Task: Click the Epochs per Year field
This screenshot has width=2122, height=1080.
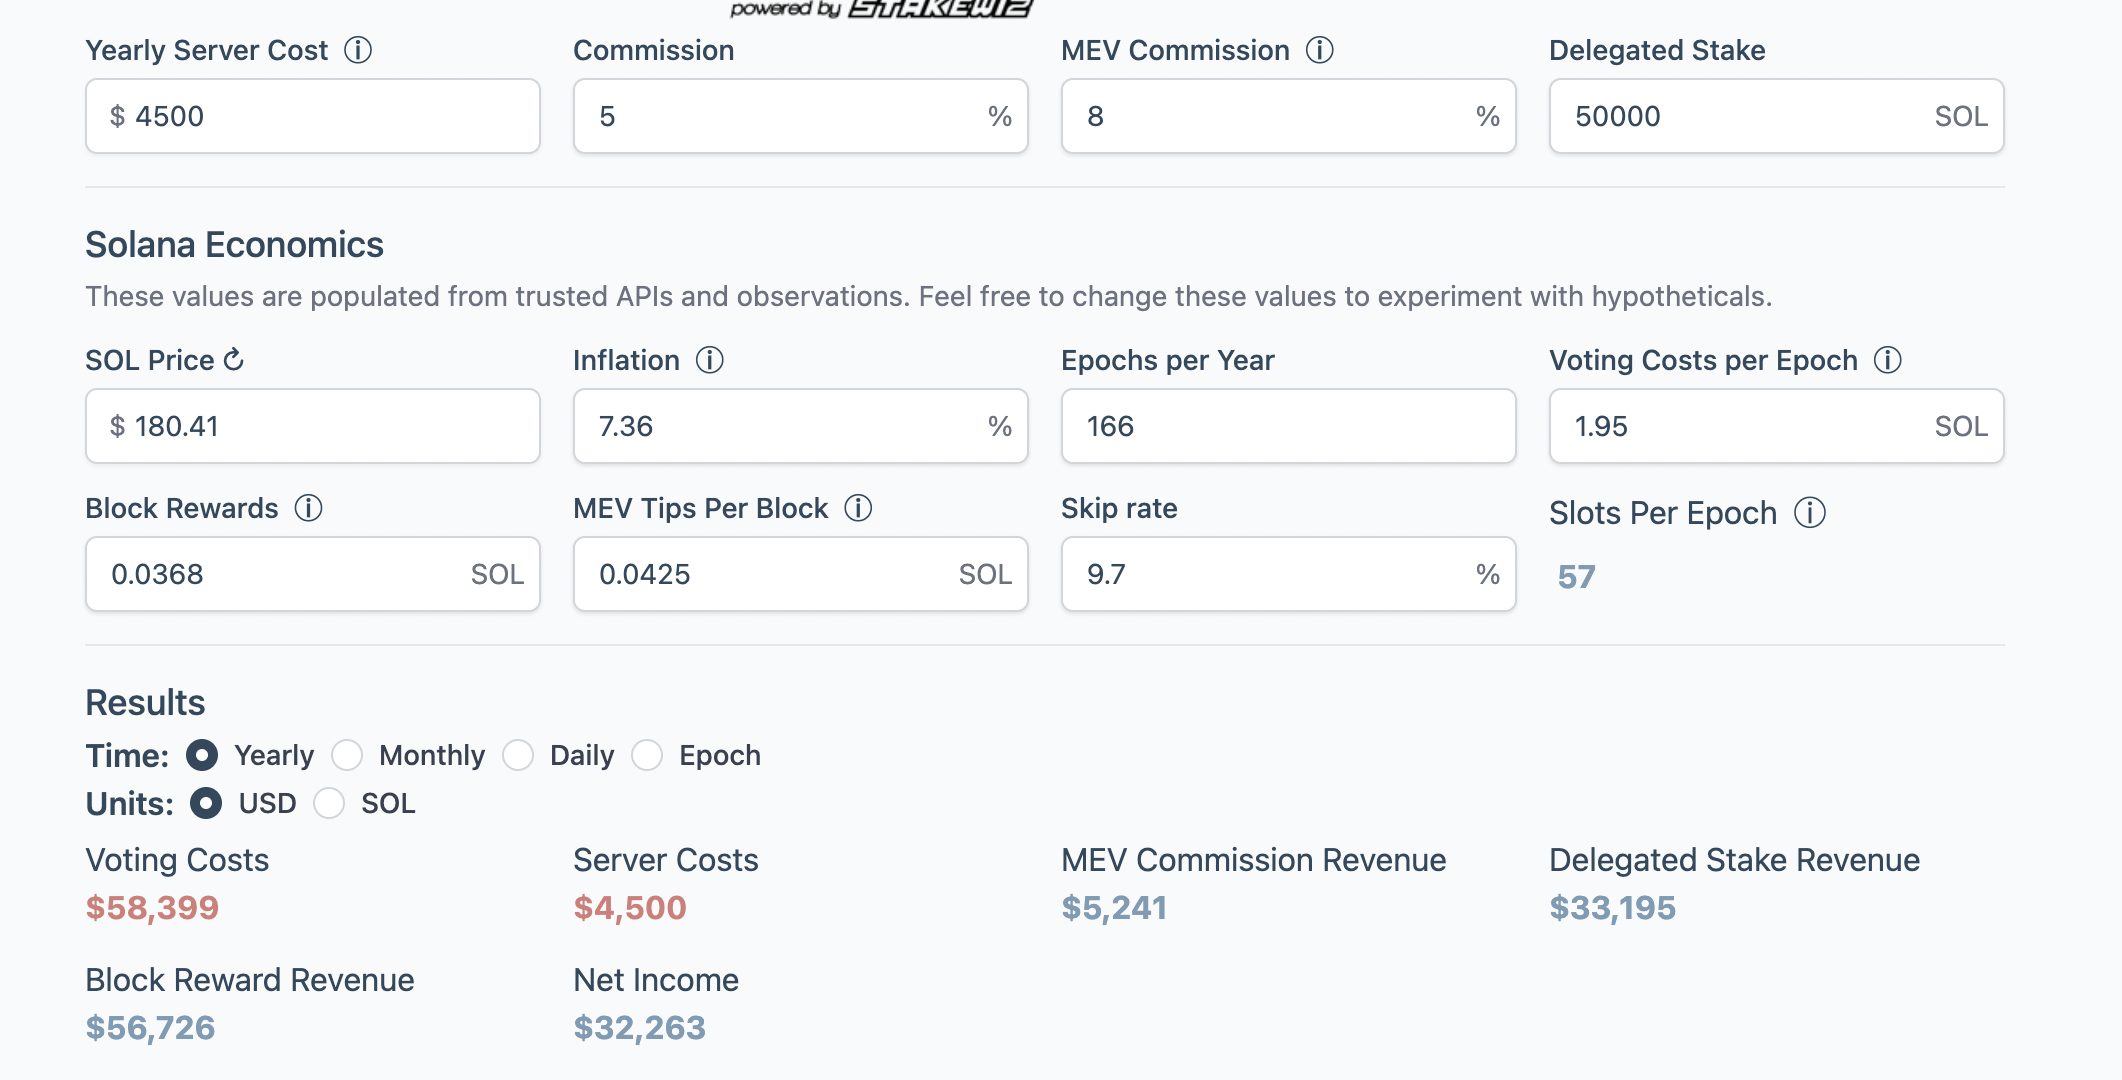Action: pos(1289,426)
